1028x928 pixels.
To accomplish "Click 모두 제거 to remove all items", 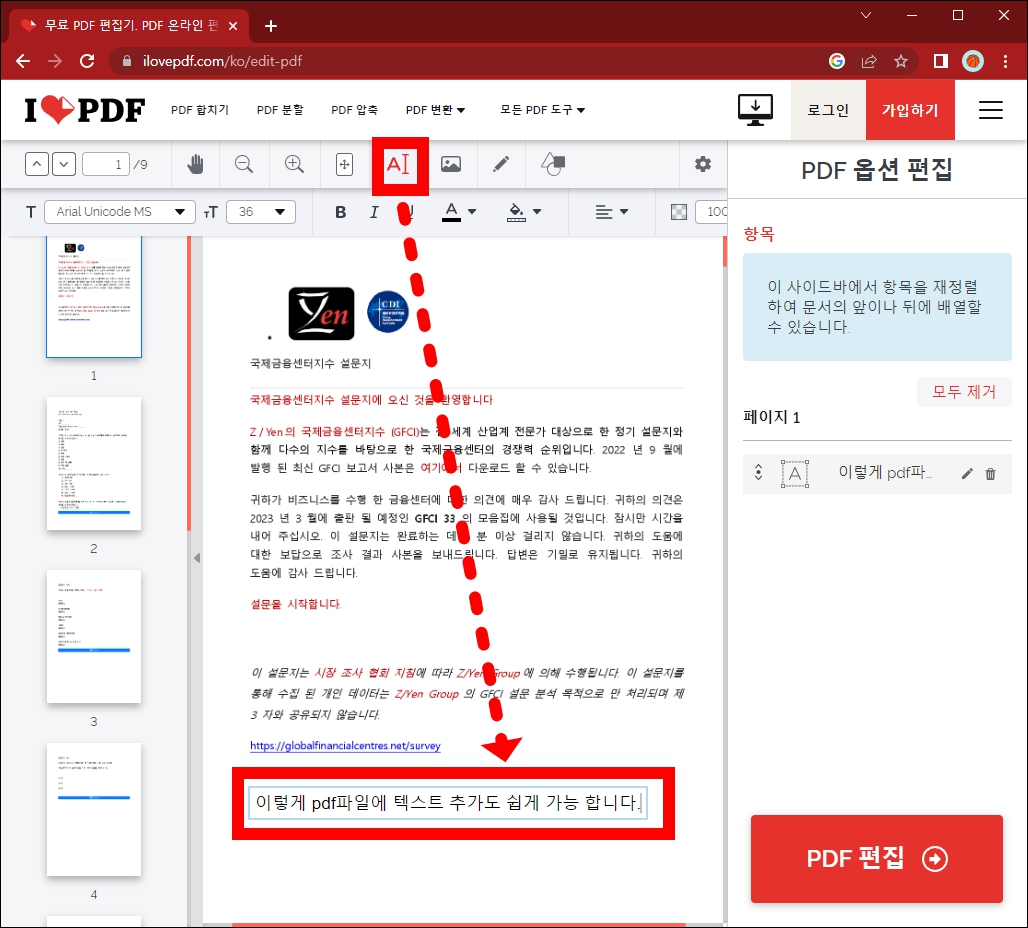I will (963, 392).
